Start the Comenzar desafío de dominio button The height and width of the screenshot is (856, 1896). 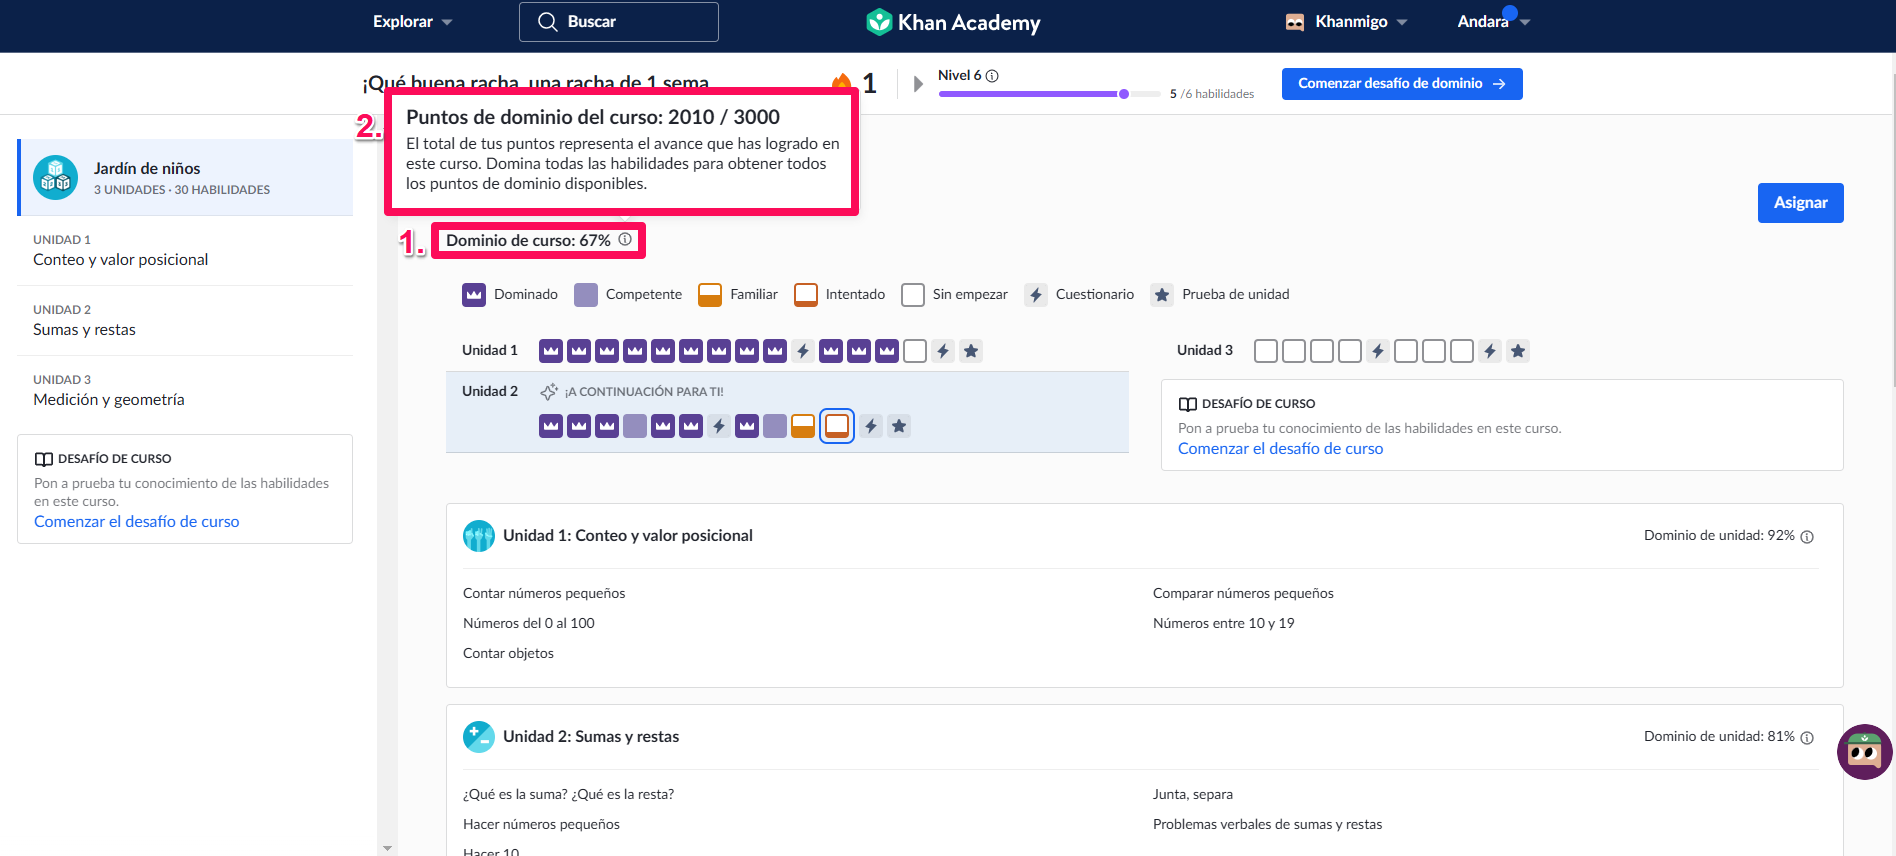tap(1402, 84)
